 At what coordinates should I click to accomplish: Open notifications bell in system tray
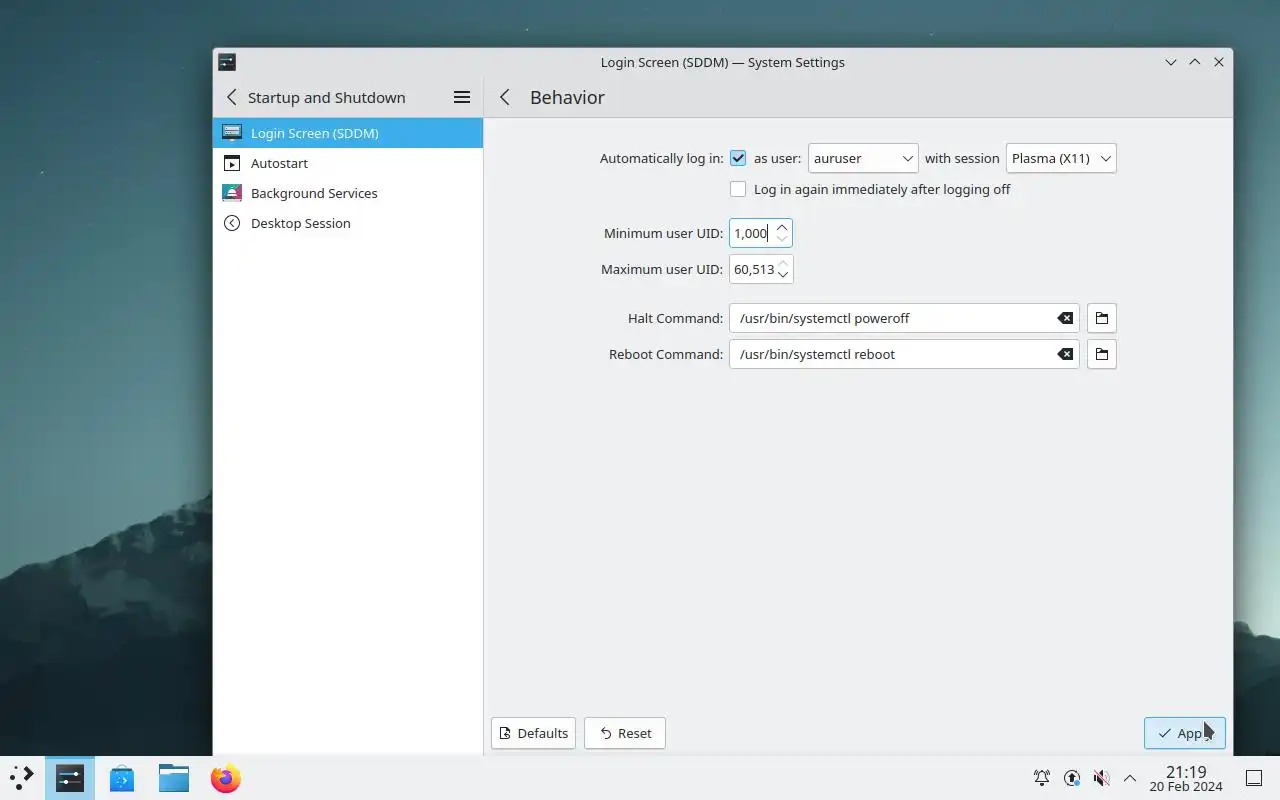coord(1042,778)
